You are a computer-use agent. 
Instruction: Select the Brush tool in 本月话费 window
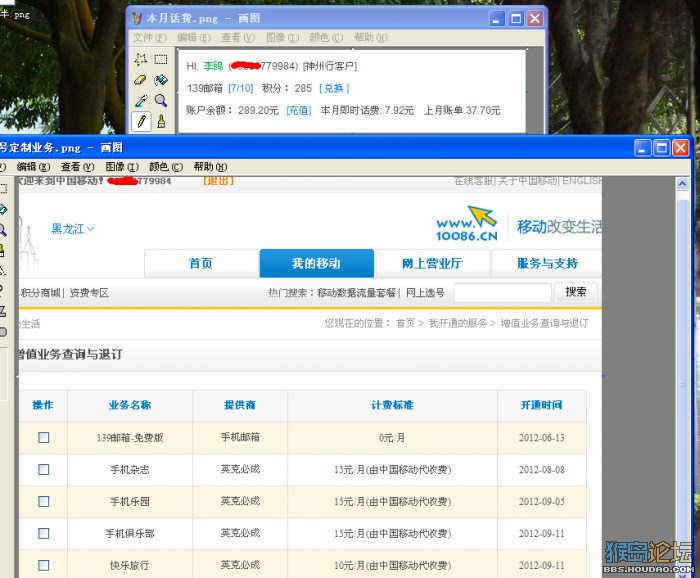point(161,121)
